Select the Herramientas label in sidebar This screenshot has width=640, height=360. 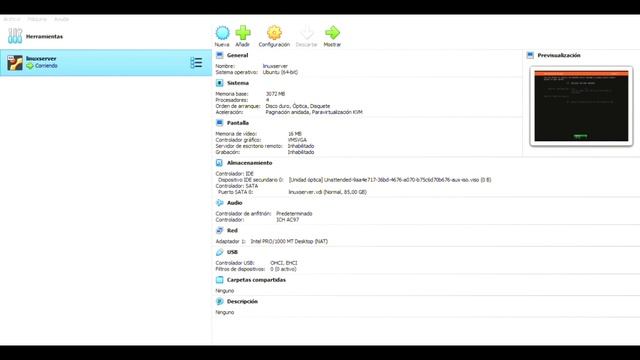click(44, 36)
